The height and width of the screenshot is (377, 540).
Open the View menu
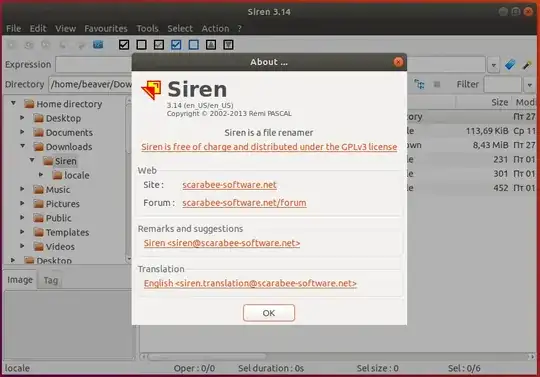click(65, 28)
